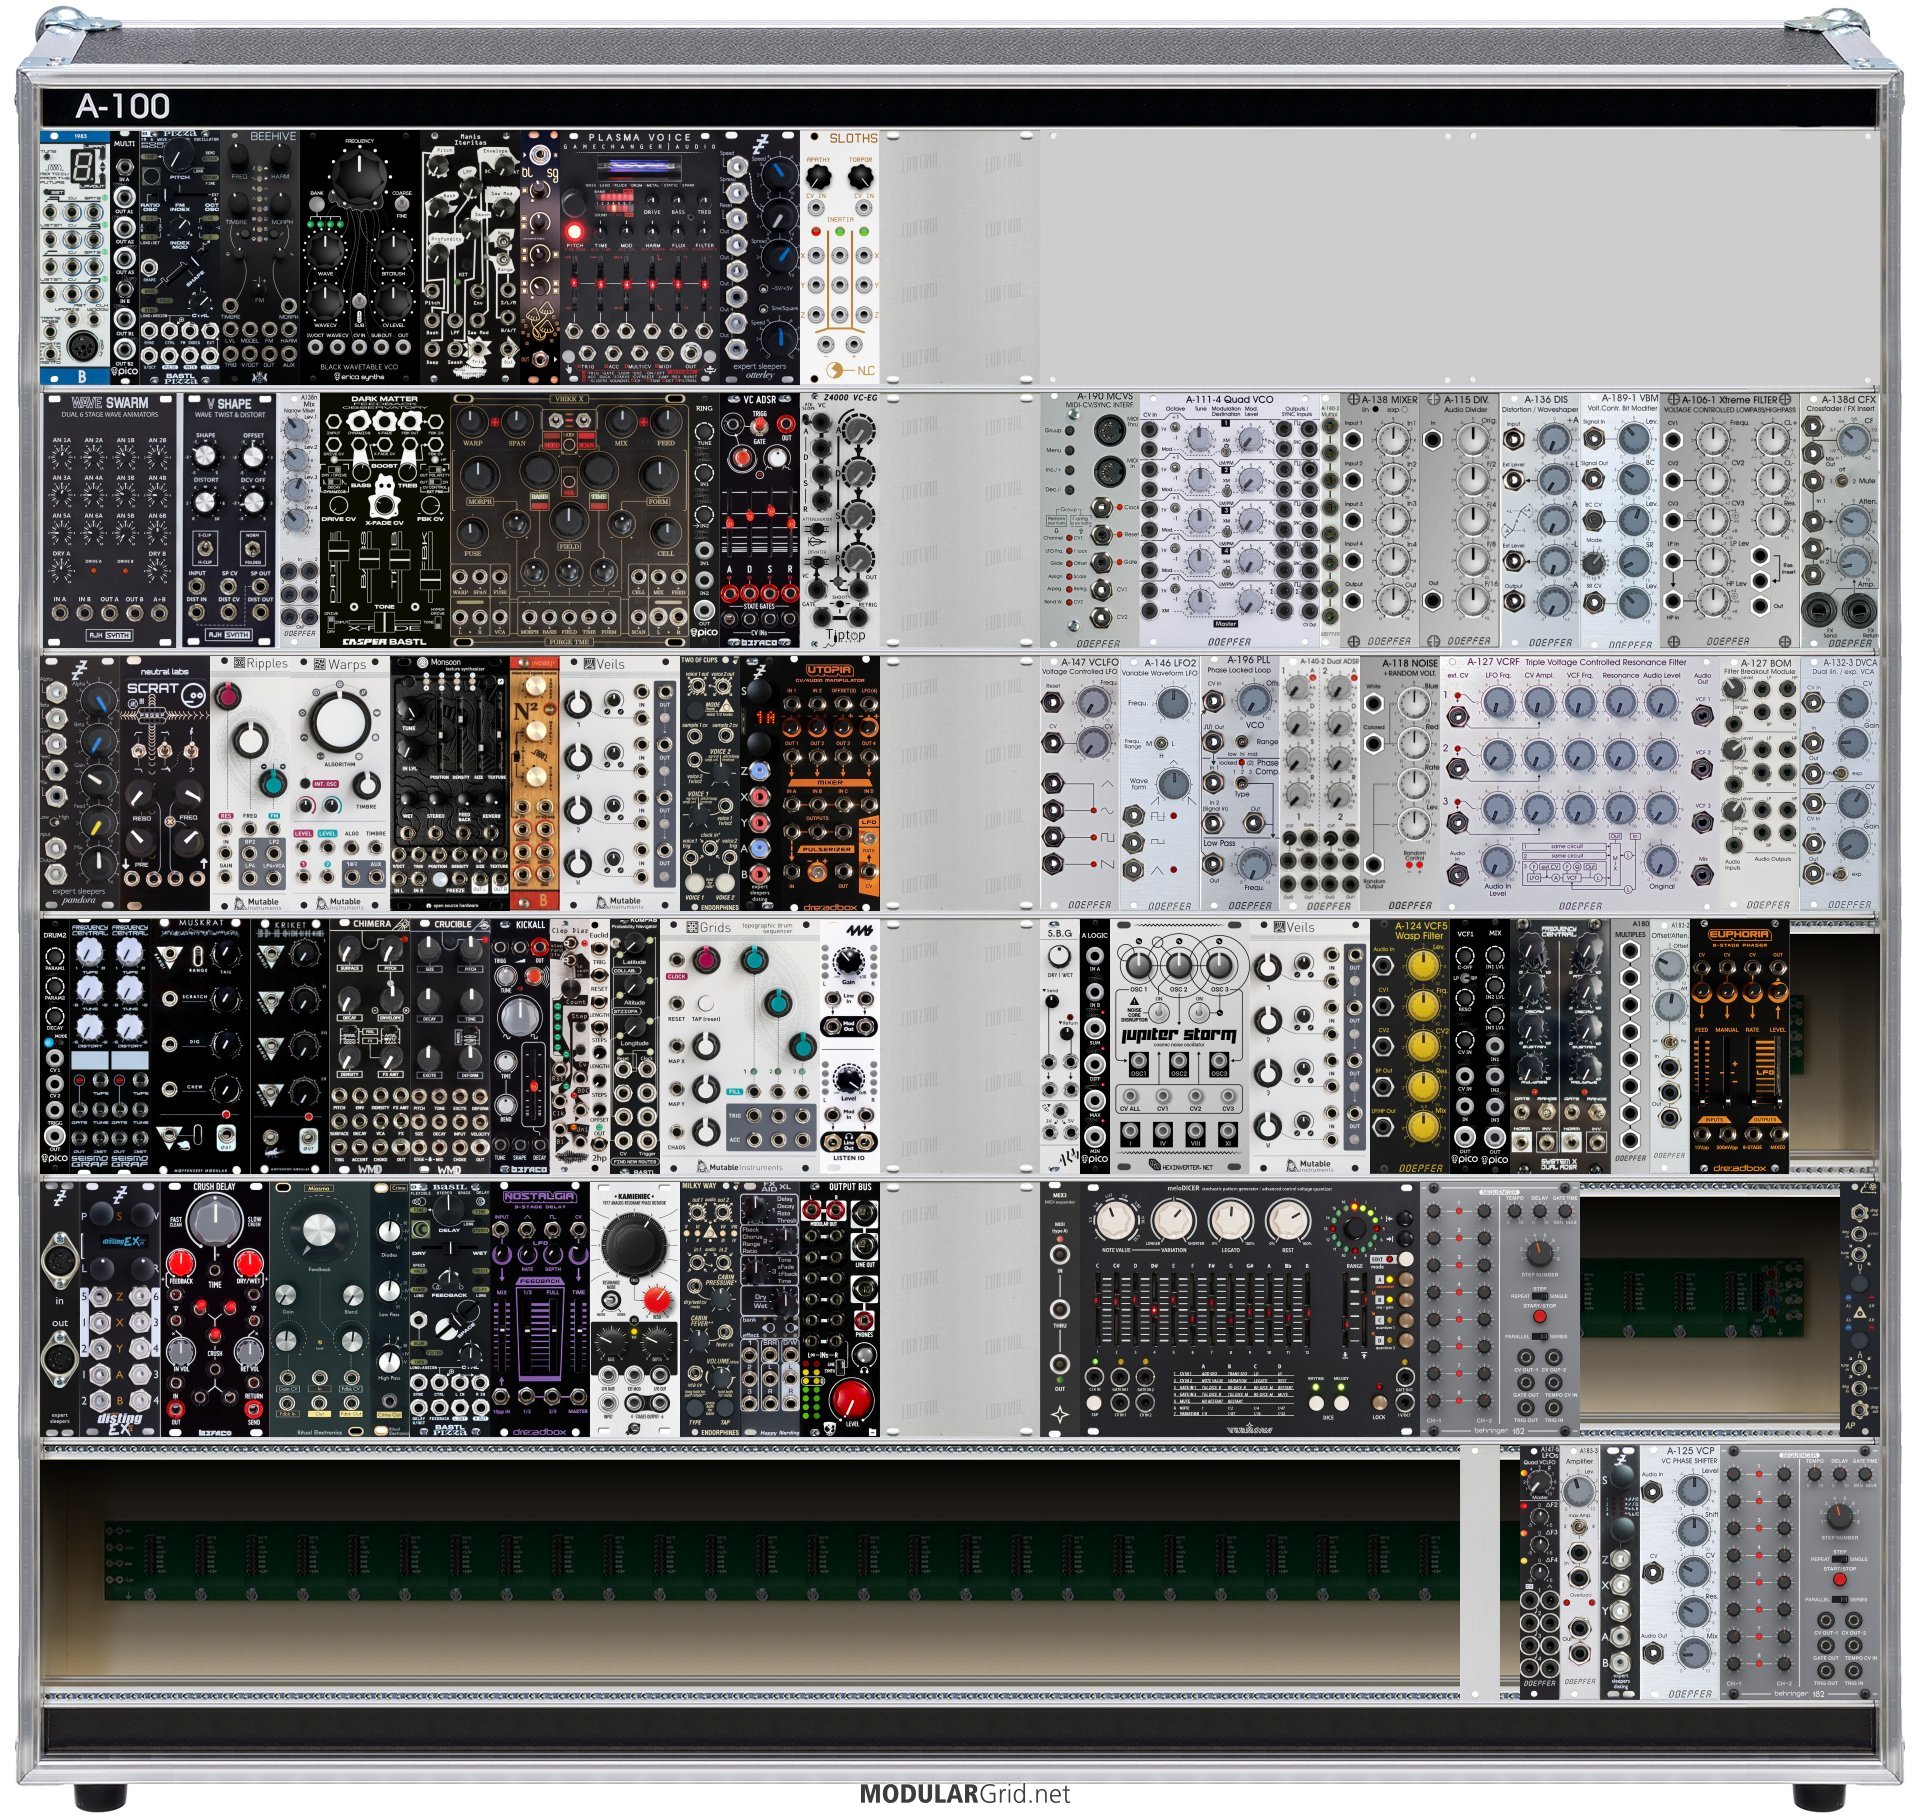Click the Befaco logo on Crush Delay
Viewport: 1931px width, 1815px height.
click(x=215, y=1434)
